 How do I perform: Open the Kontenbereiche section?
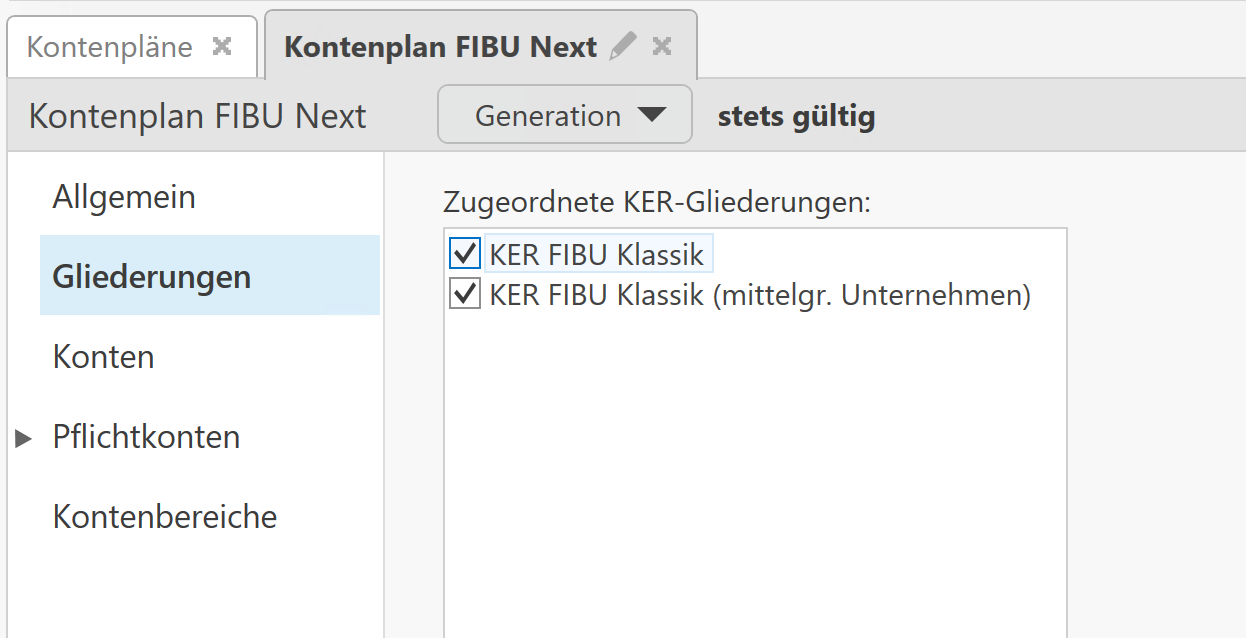click(165, 517)
